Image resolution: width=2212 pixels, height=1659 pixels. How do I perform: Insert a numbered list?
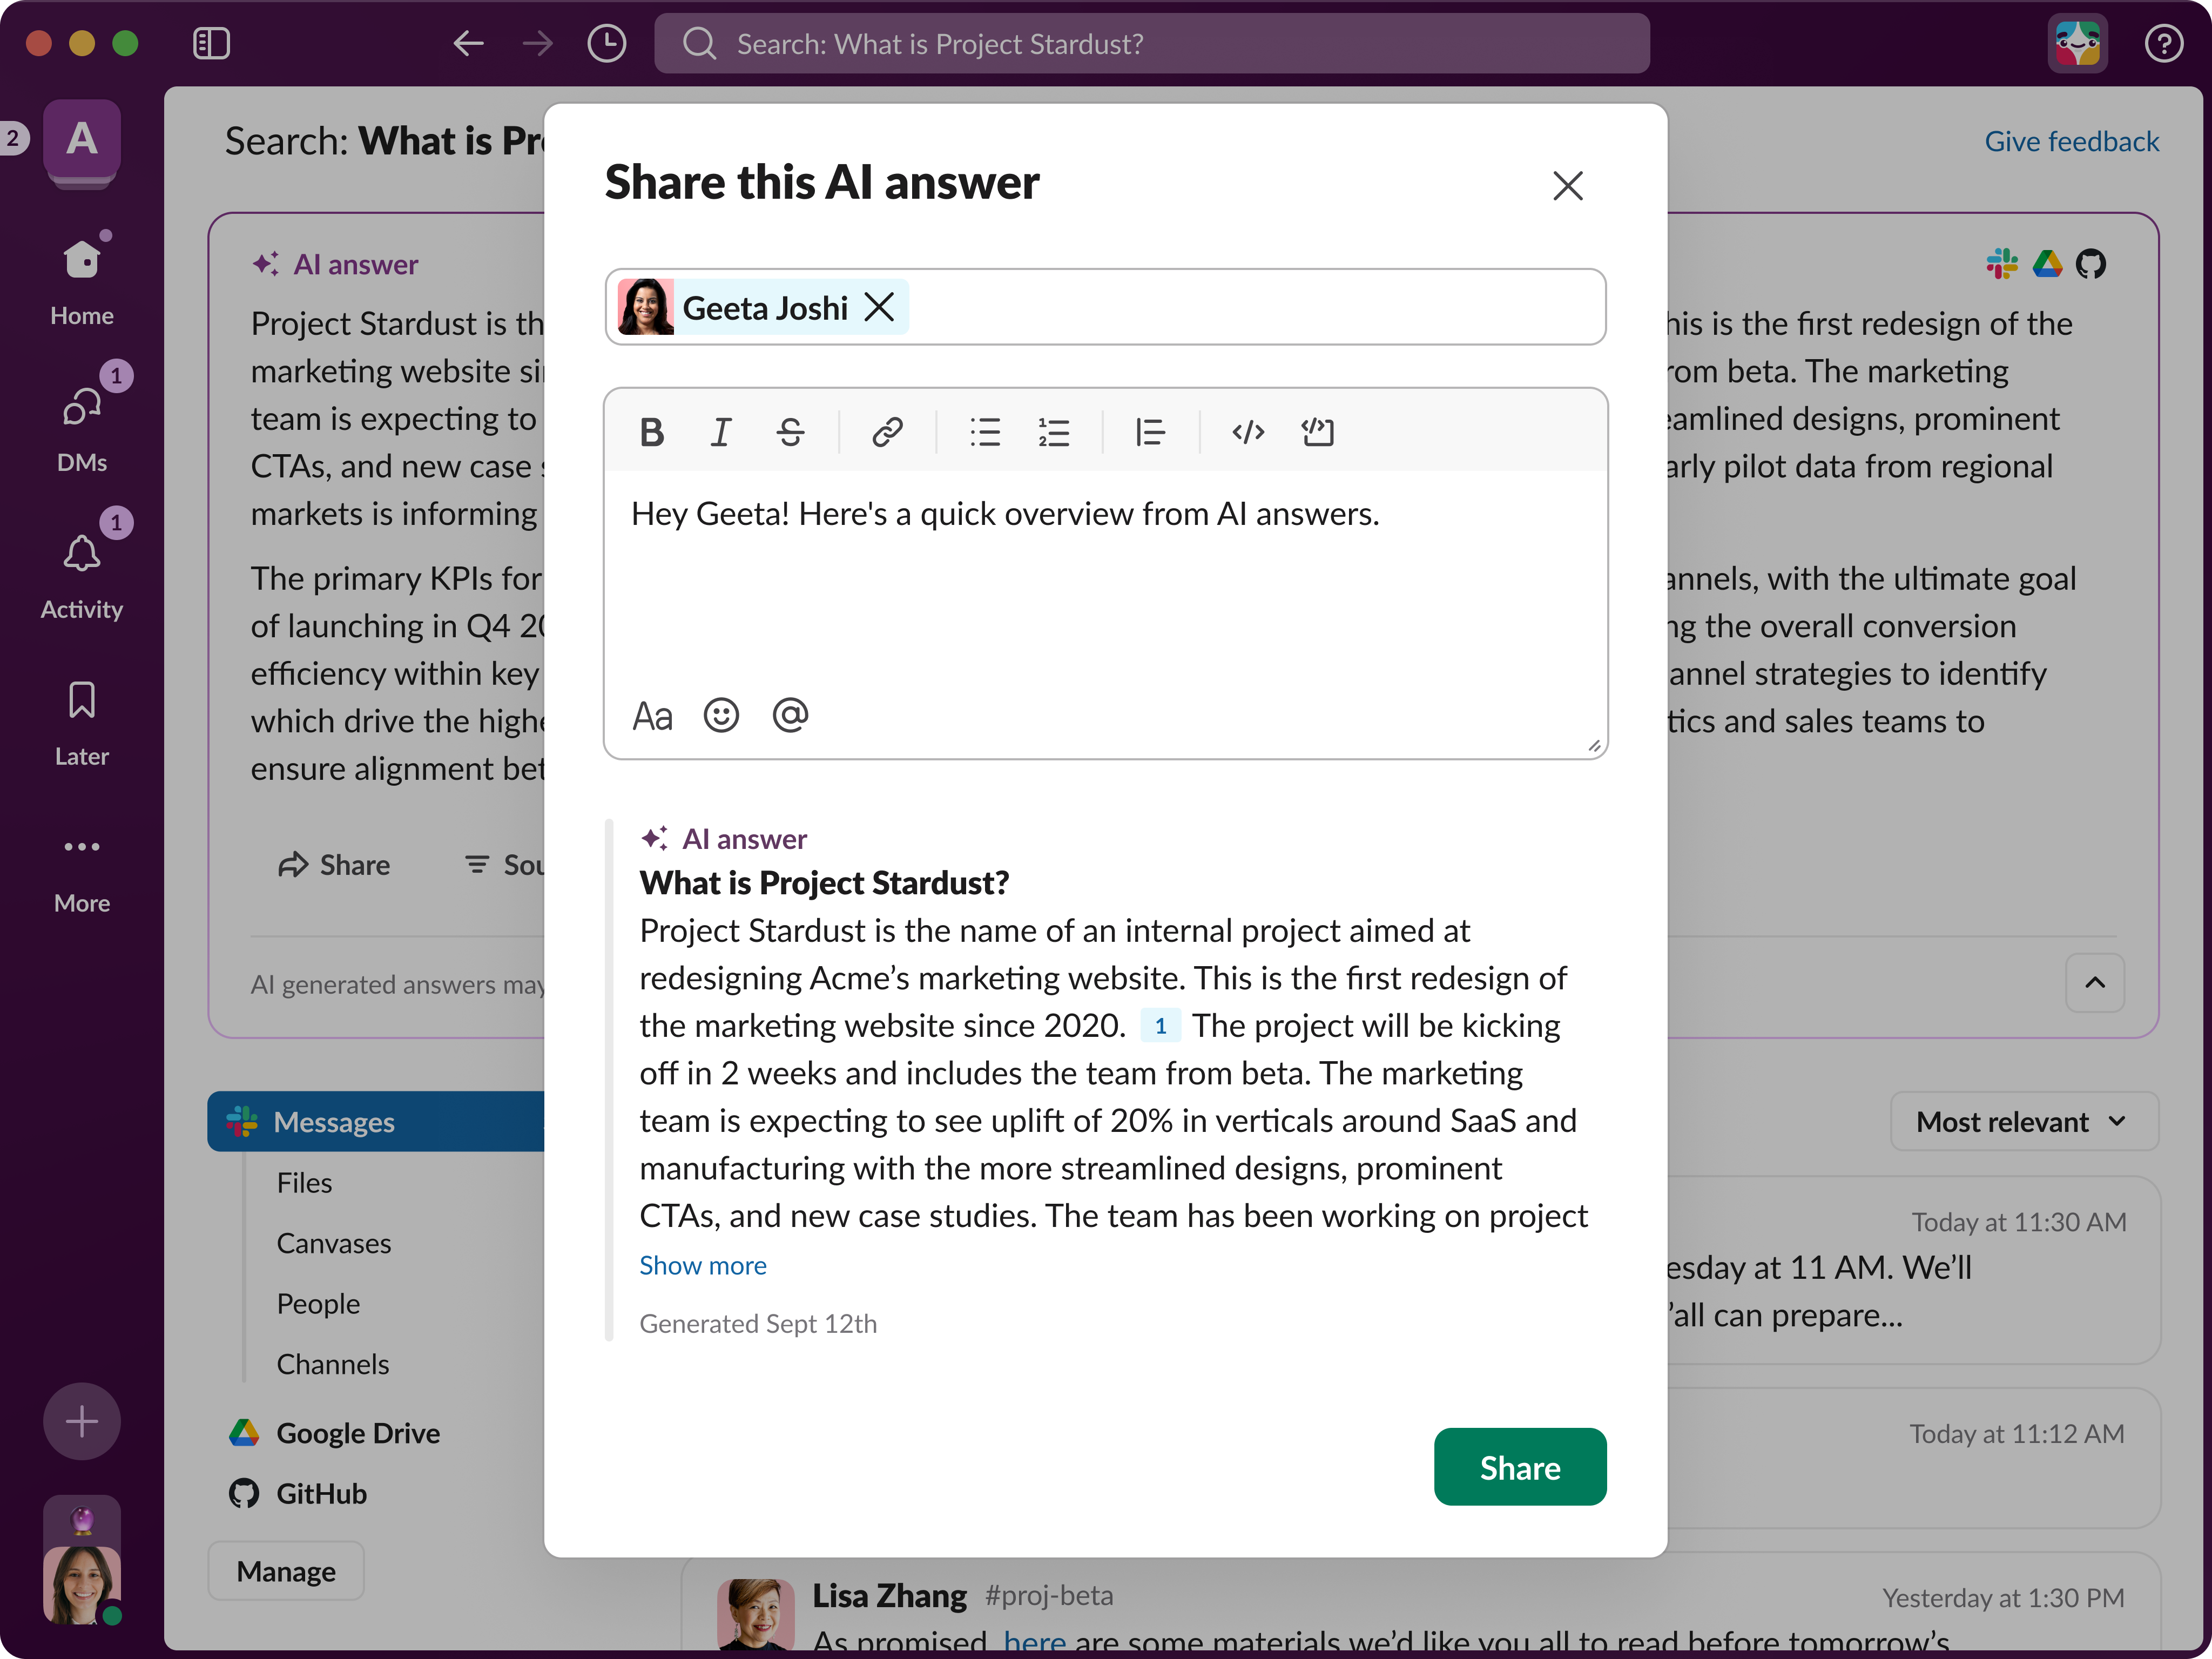[x=1053, y=432]
